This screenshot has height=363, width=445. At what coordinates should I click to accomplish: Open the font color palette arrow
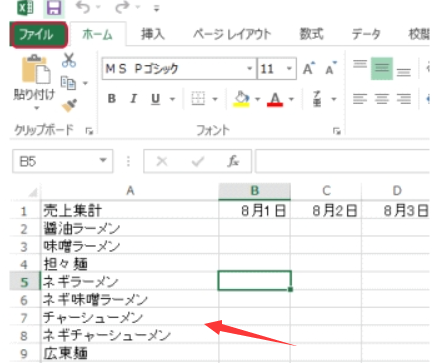[292, 99]
